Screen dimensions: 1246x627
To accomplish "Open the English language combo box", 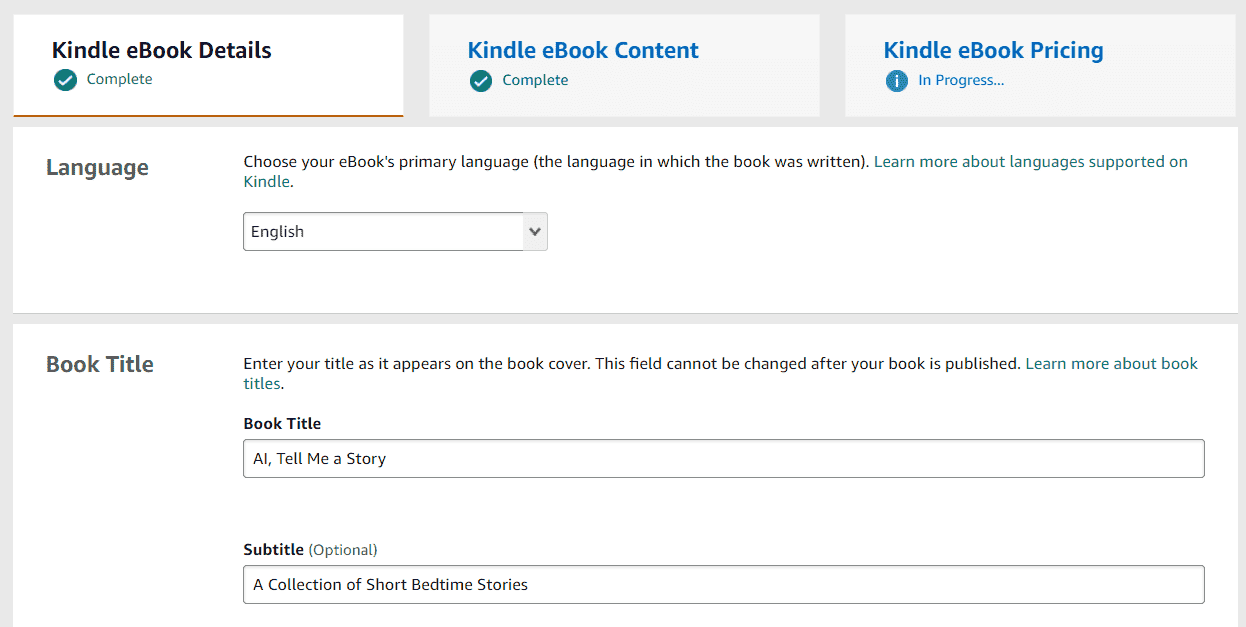I will [395, 231].
